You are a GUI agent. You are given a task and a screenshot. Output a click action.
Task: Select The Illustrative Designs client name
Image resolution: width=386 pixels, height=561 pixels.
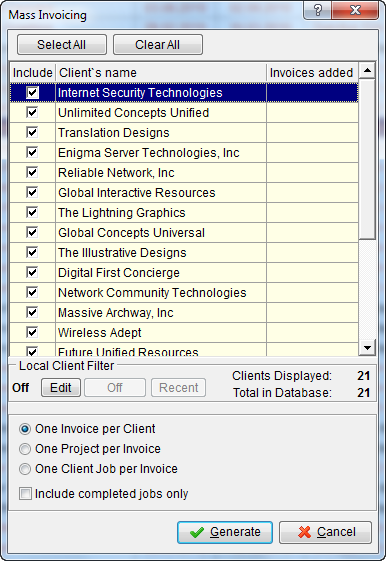pyautogui.click(x=122, y=253)
